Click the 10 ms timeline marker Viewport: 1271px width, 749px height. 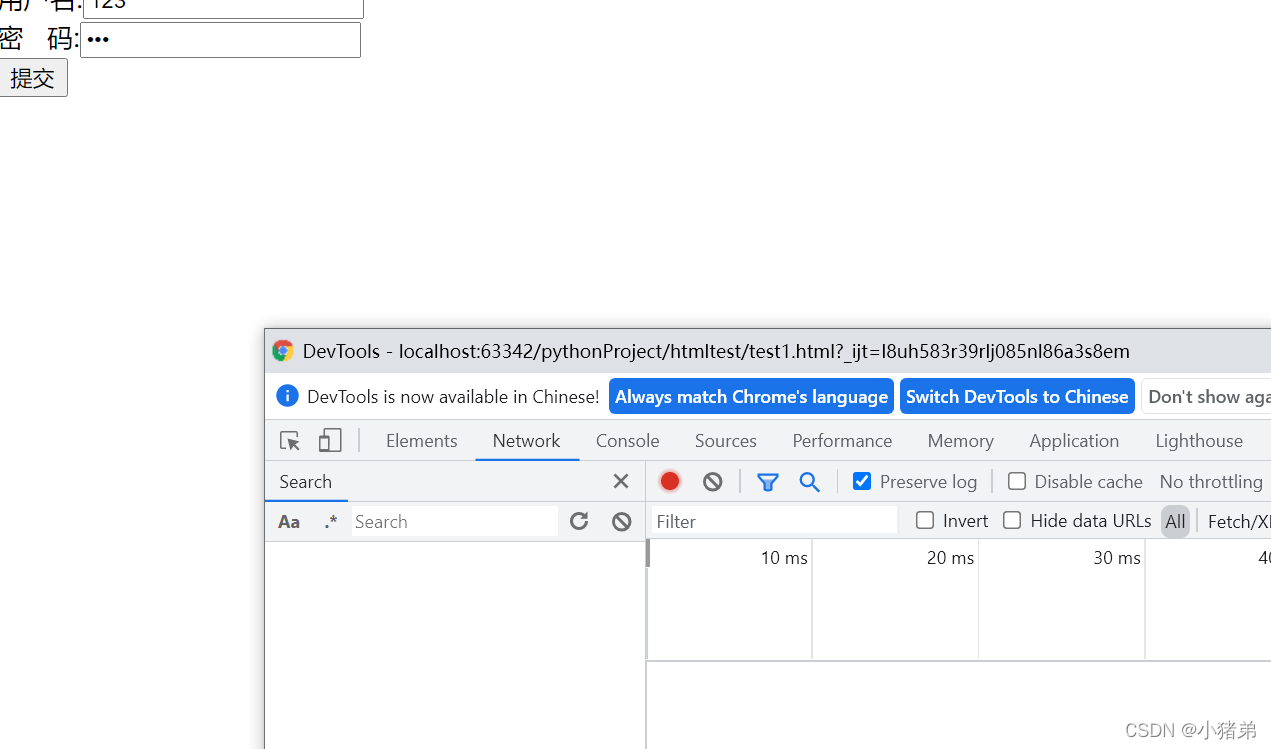784,558
